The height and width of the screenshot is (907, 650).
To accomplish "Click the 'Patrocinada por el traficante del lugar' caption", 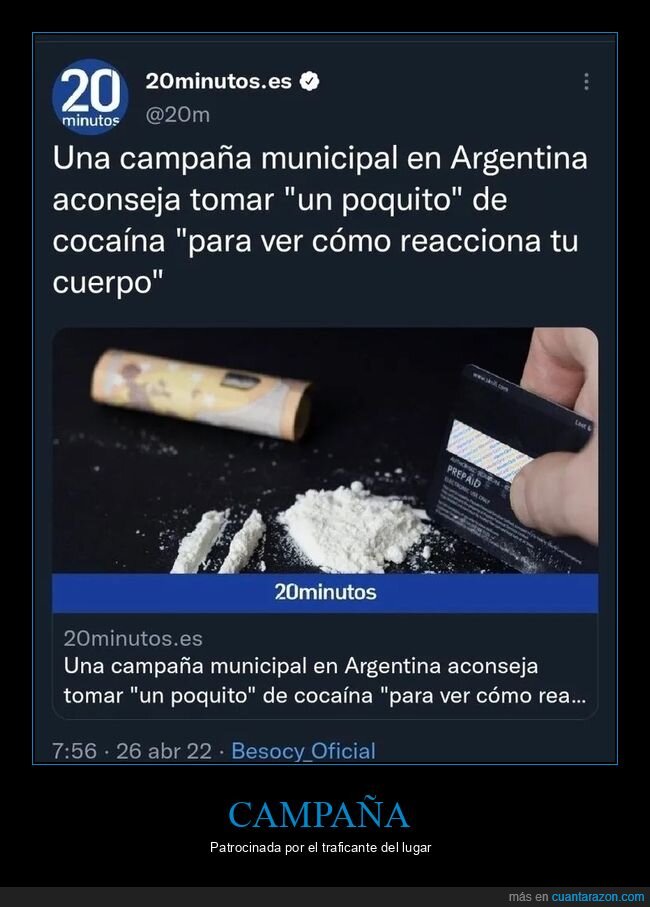I will [320, 848].
